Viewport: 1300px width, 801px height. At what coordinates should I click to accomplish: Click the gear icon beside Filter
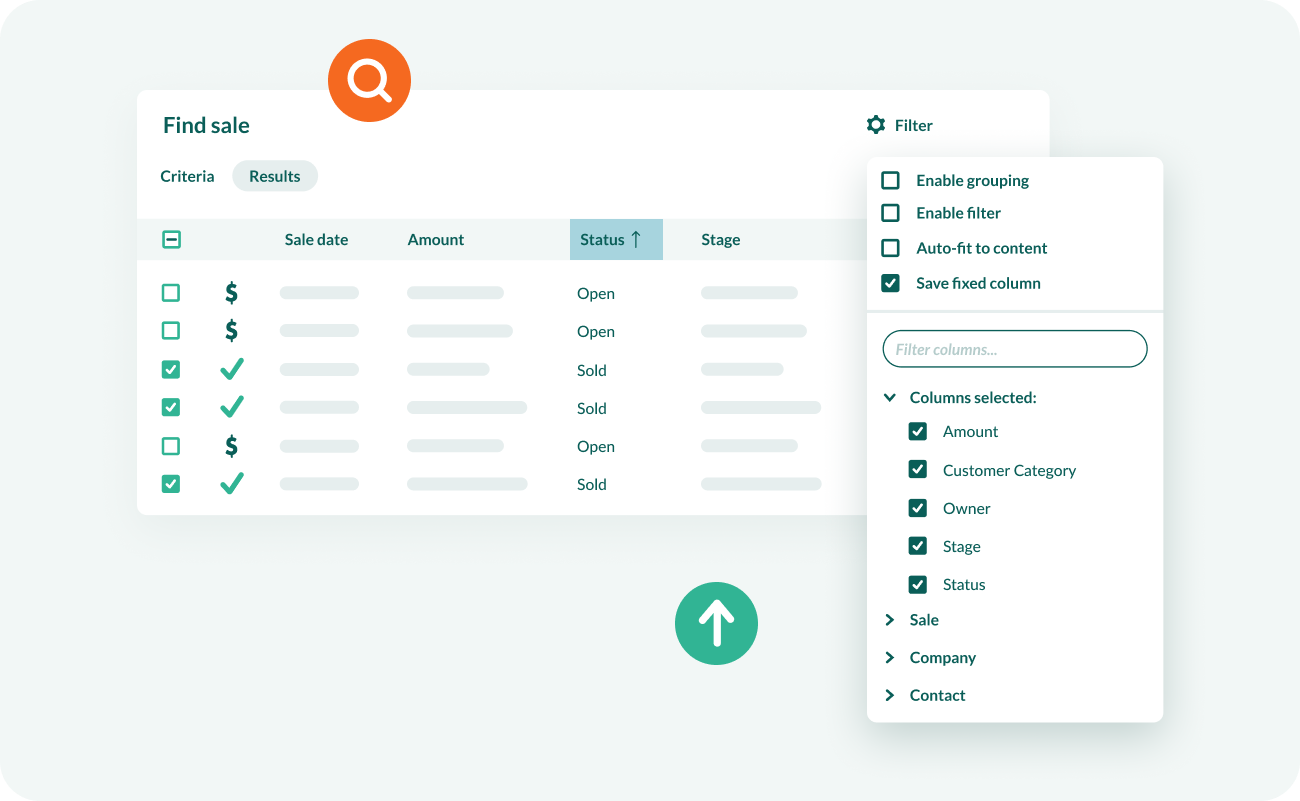point(876,125)
